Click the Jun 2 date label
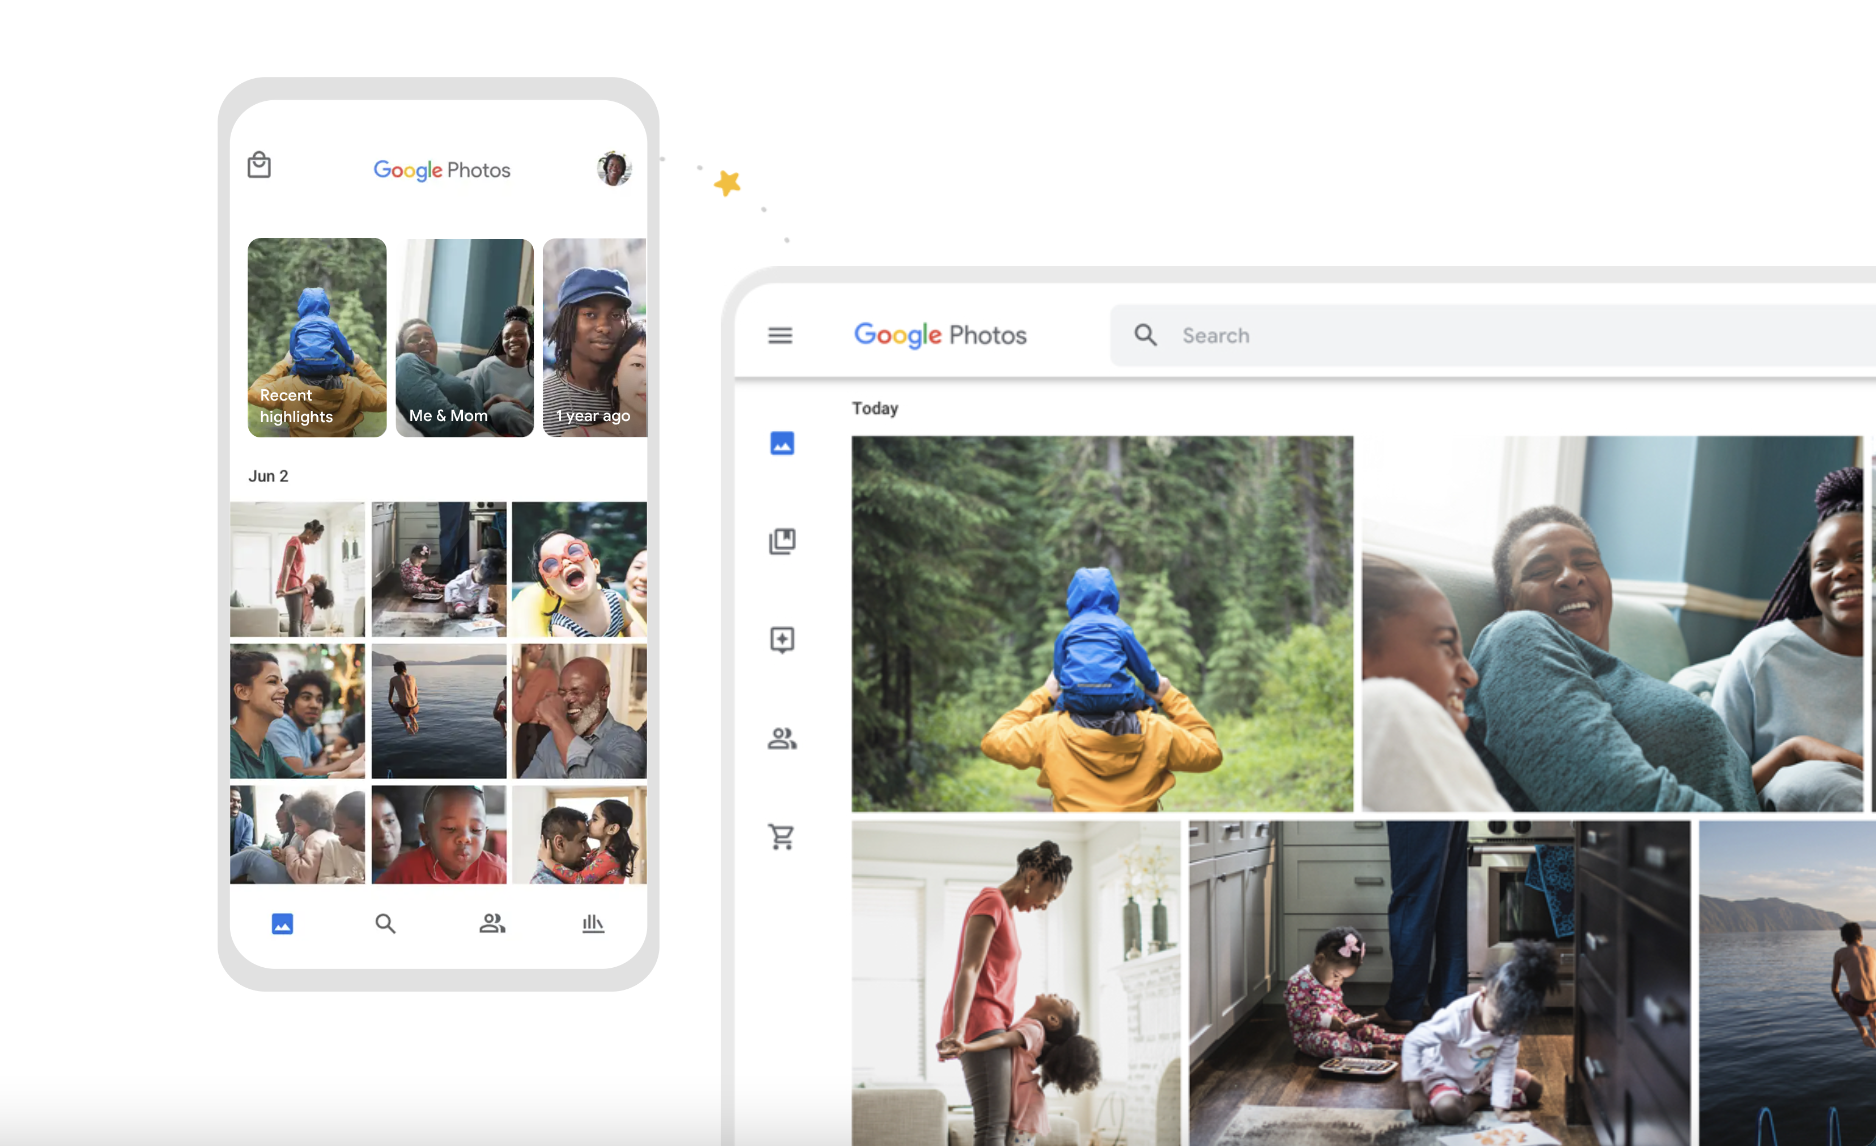 [x=268, y=476]
